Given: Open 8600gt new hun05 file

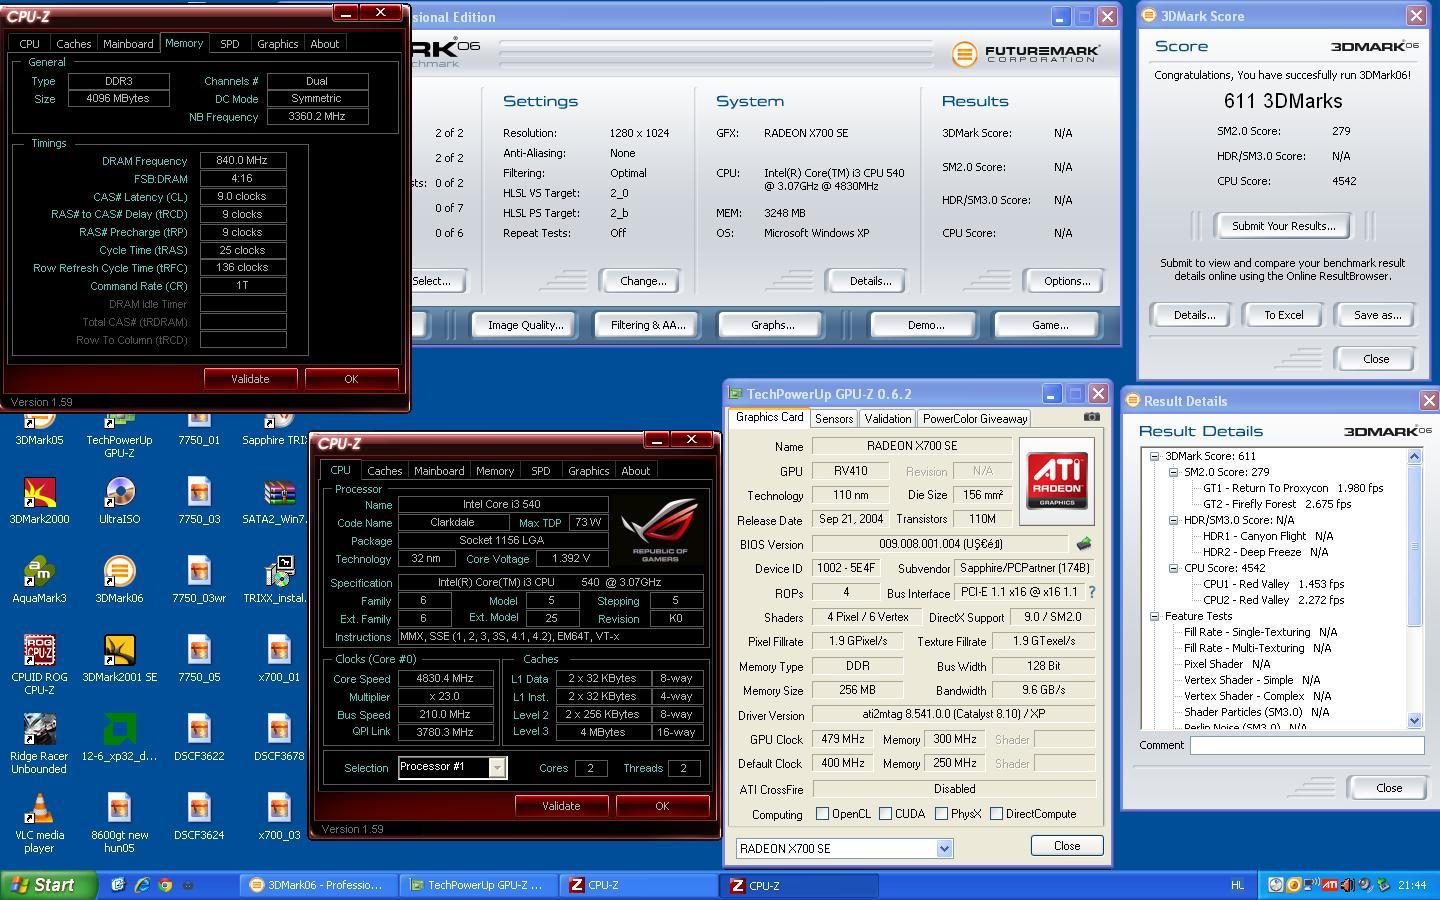Looking at the screenshot, I should point(119,822).
